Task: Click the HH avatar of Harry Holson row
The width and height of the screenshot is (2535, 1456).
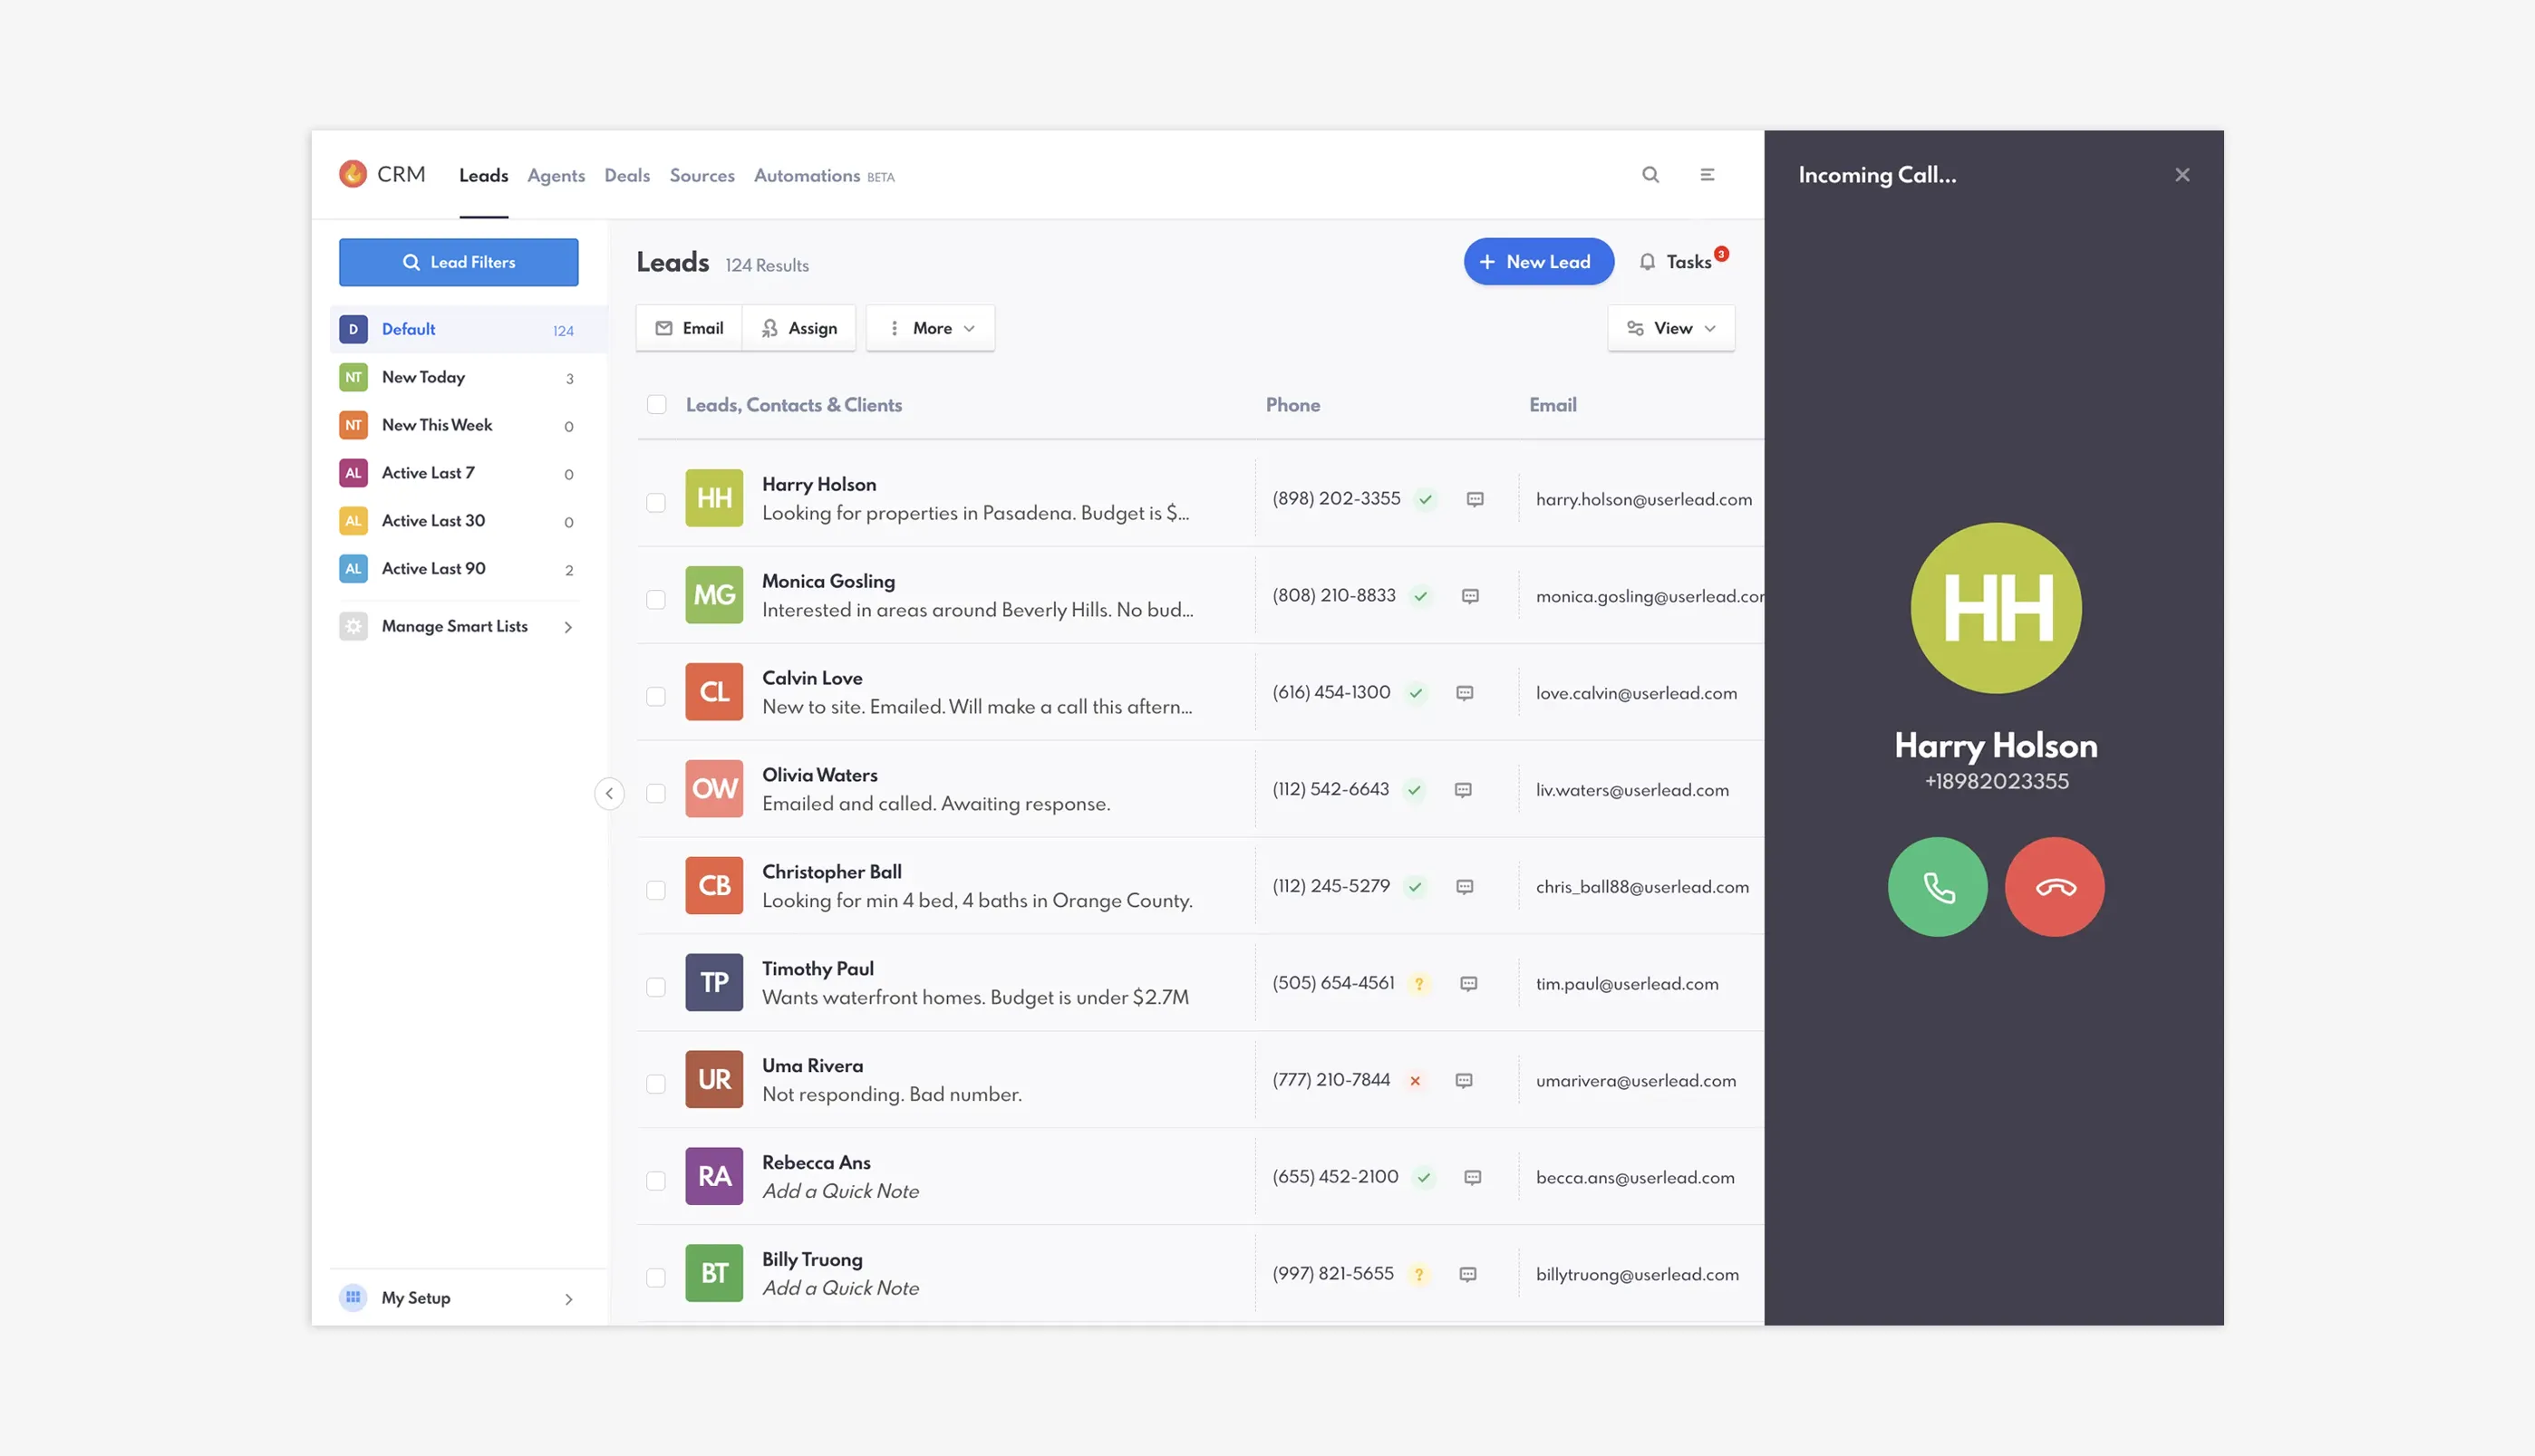Action: click(x=714, y=498)
